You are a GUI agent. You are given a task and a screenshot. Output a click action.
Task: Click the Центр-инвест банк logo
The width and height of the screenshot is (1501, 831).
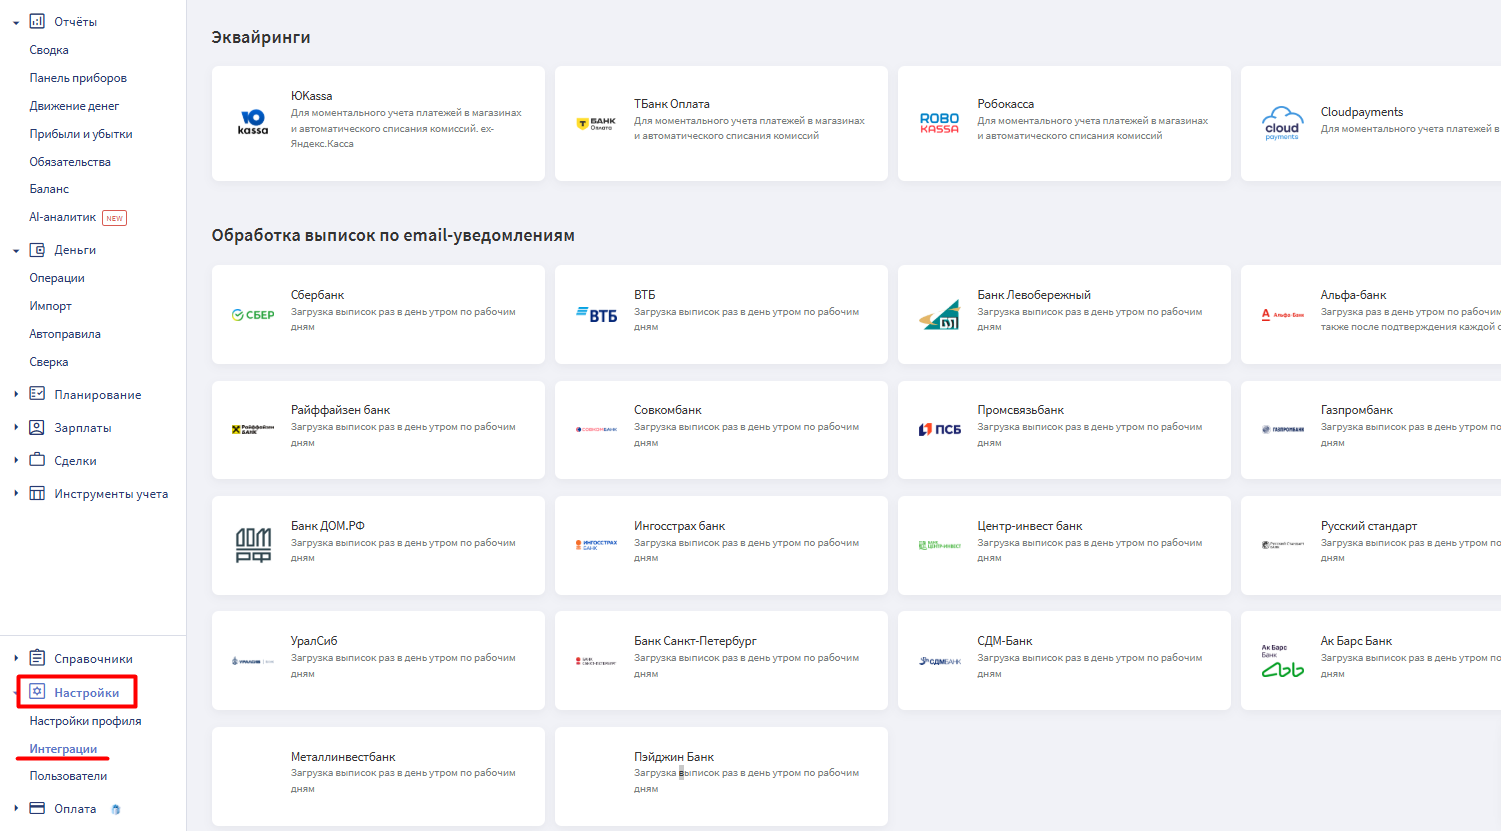[x=939, y=545]
